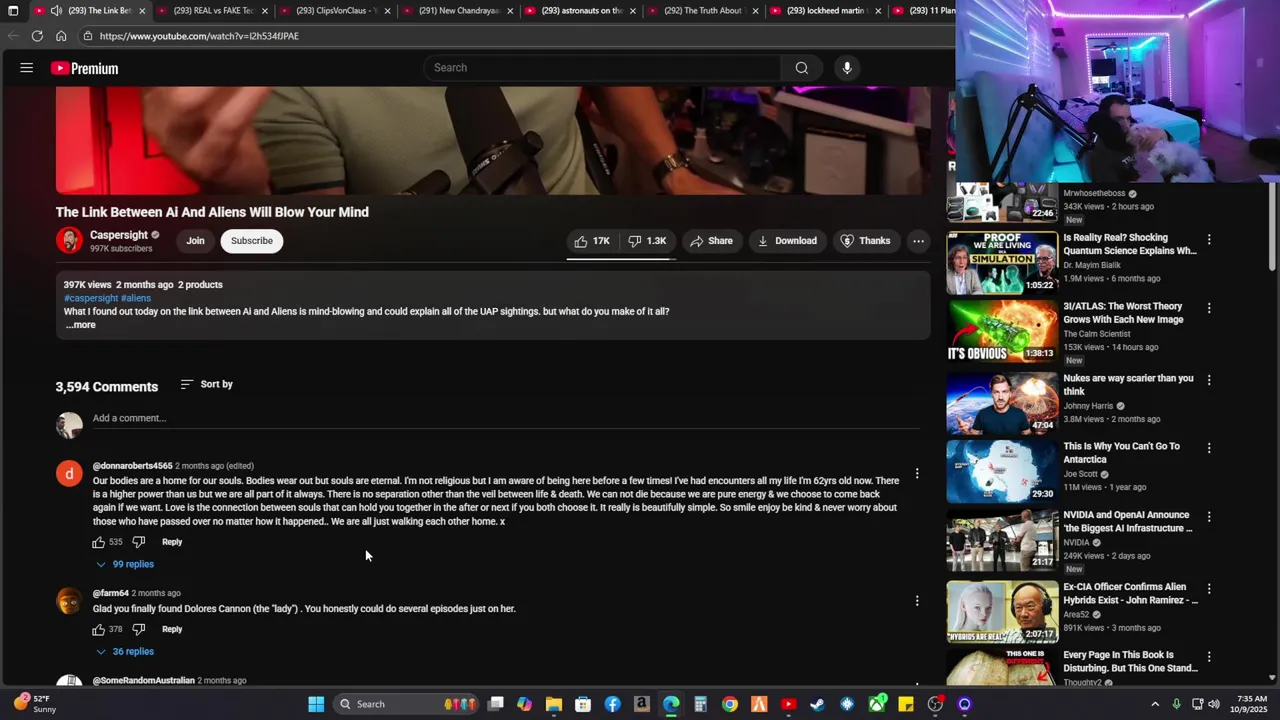Dislike the video with 1.3K thumbs down
Screen dimensions: 1280x720
pyautogui.click(x=647, y=241)
